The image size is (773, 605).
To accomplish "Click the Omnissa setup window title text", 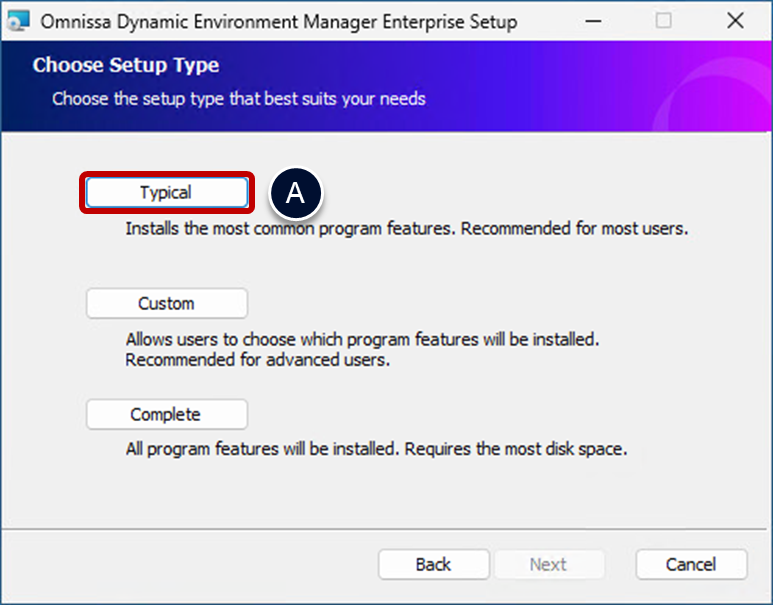I will click(x=279, y=21).
